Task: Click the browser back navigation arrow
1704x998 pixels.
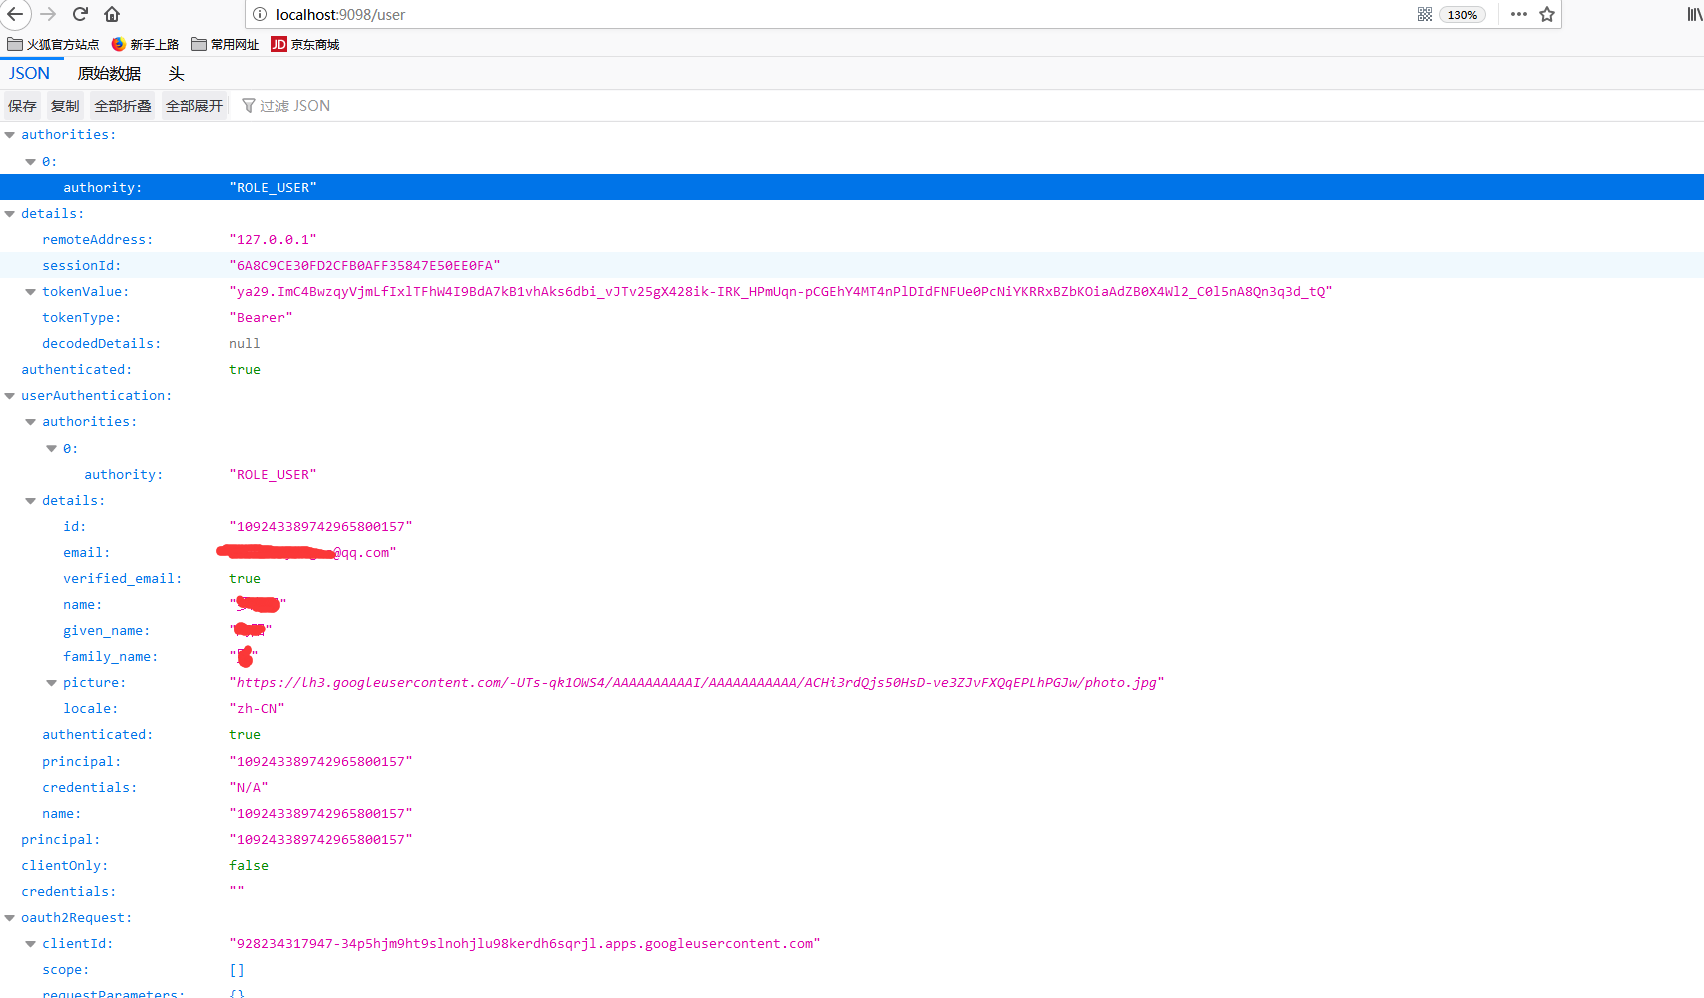Action: coord(16,15)
